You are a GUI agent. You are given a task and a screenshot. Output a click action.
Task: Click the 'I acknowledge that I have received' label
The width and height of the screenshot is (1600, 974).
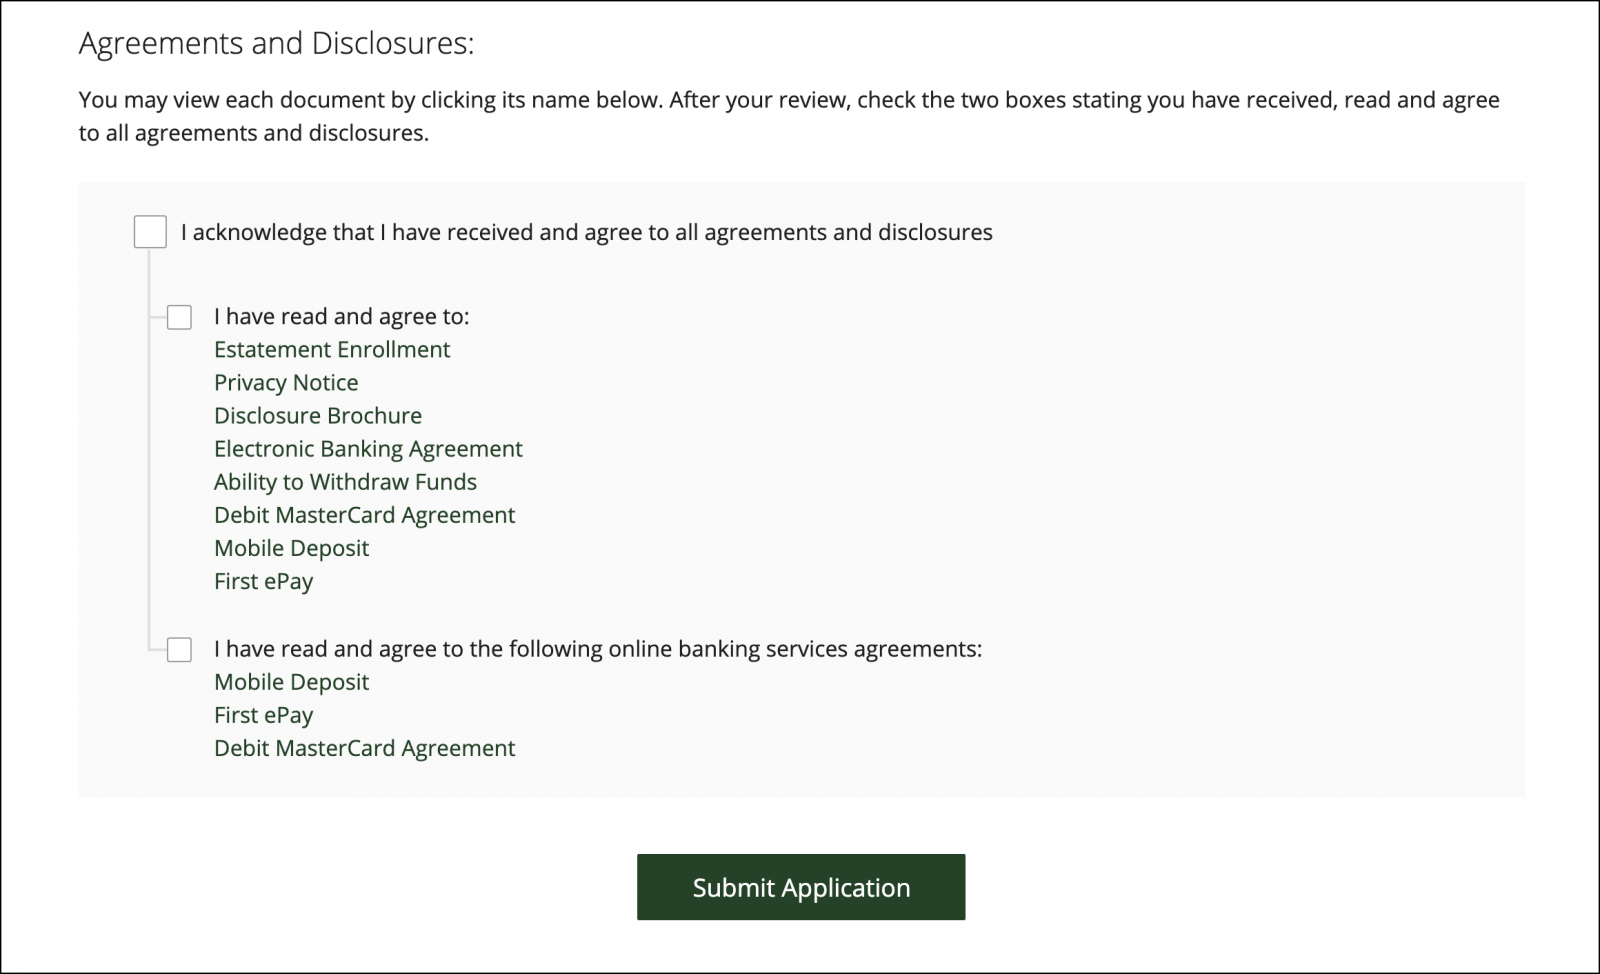(x=587, y=232)
